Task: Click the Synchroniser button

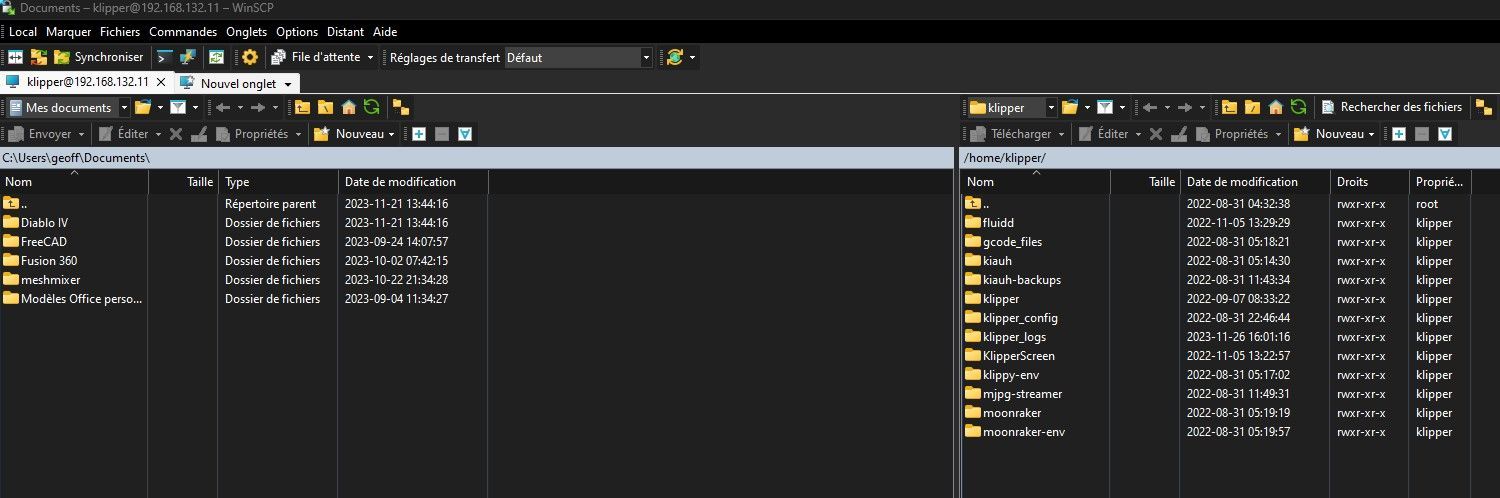Action: (x=98, y=57)
